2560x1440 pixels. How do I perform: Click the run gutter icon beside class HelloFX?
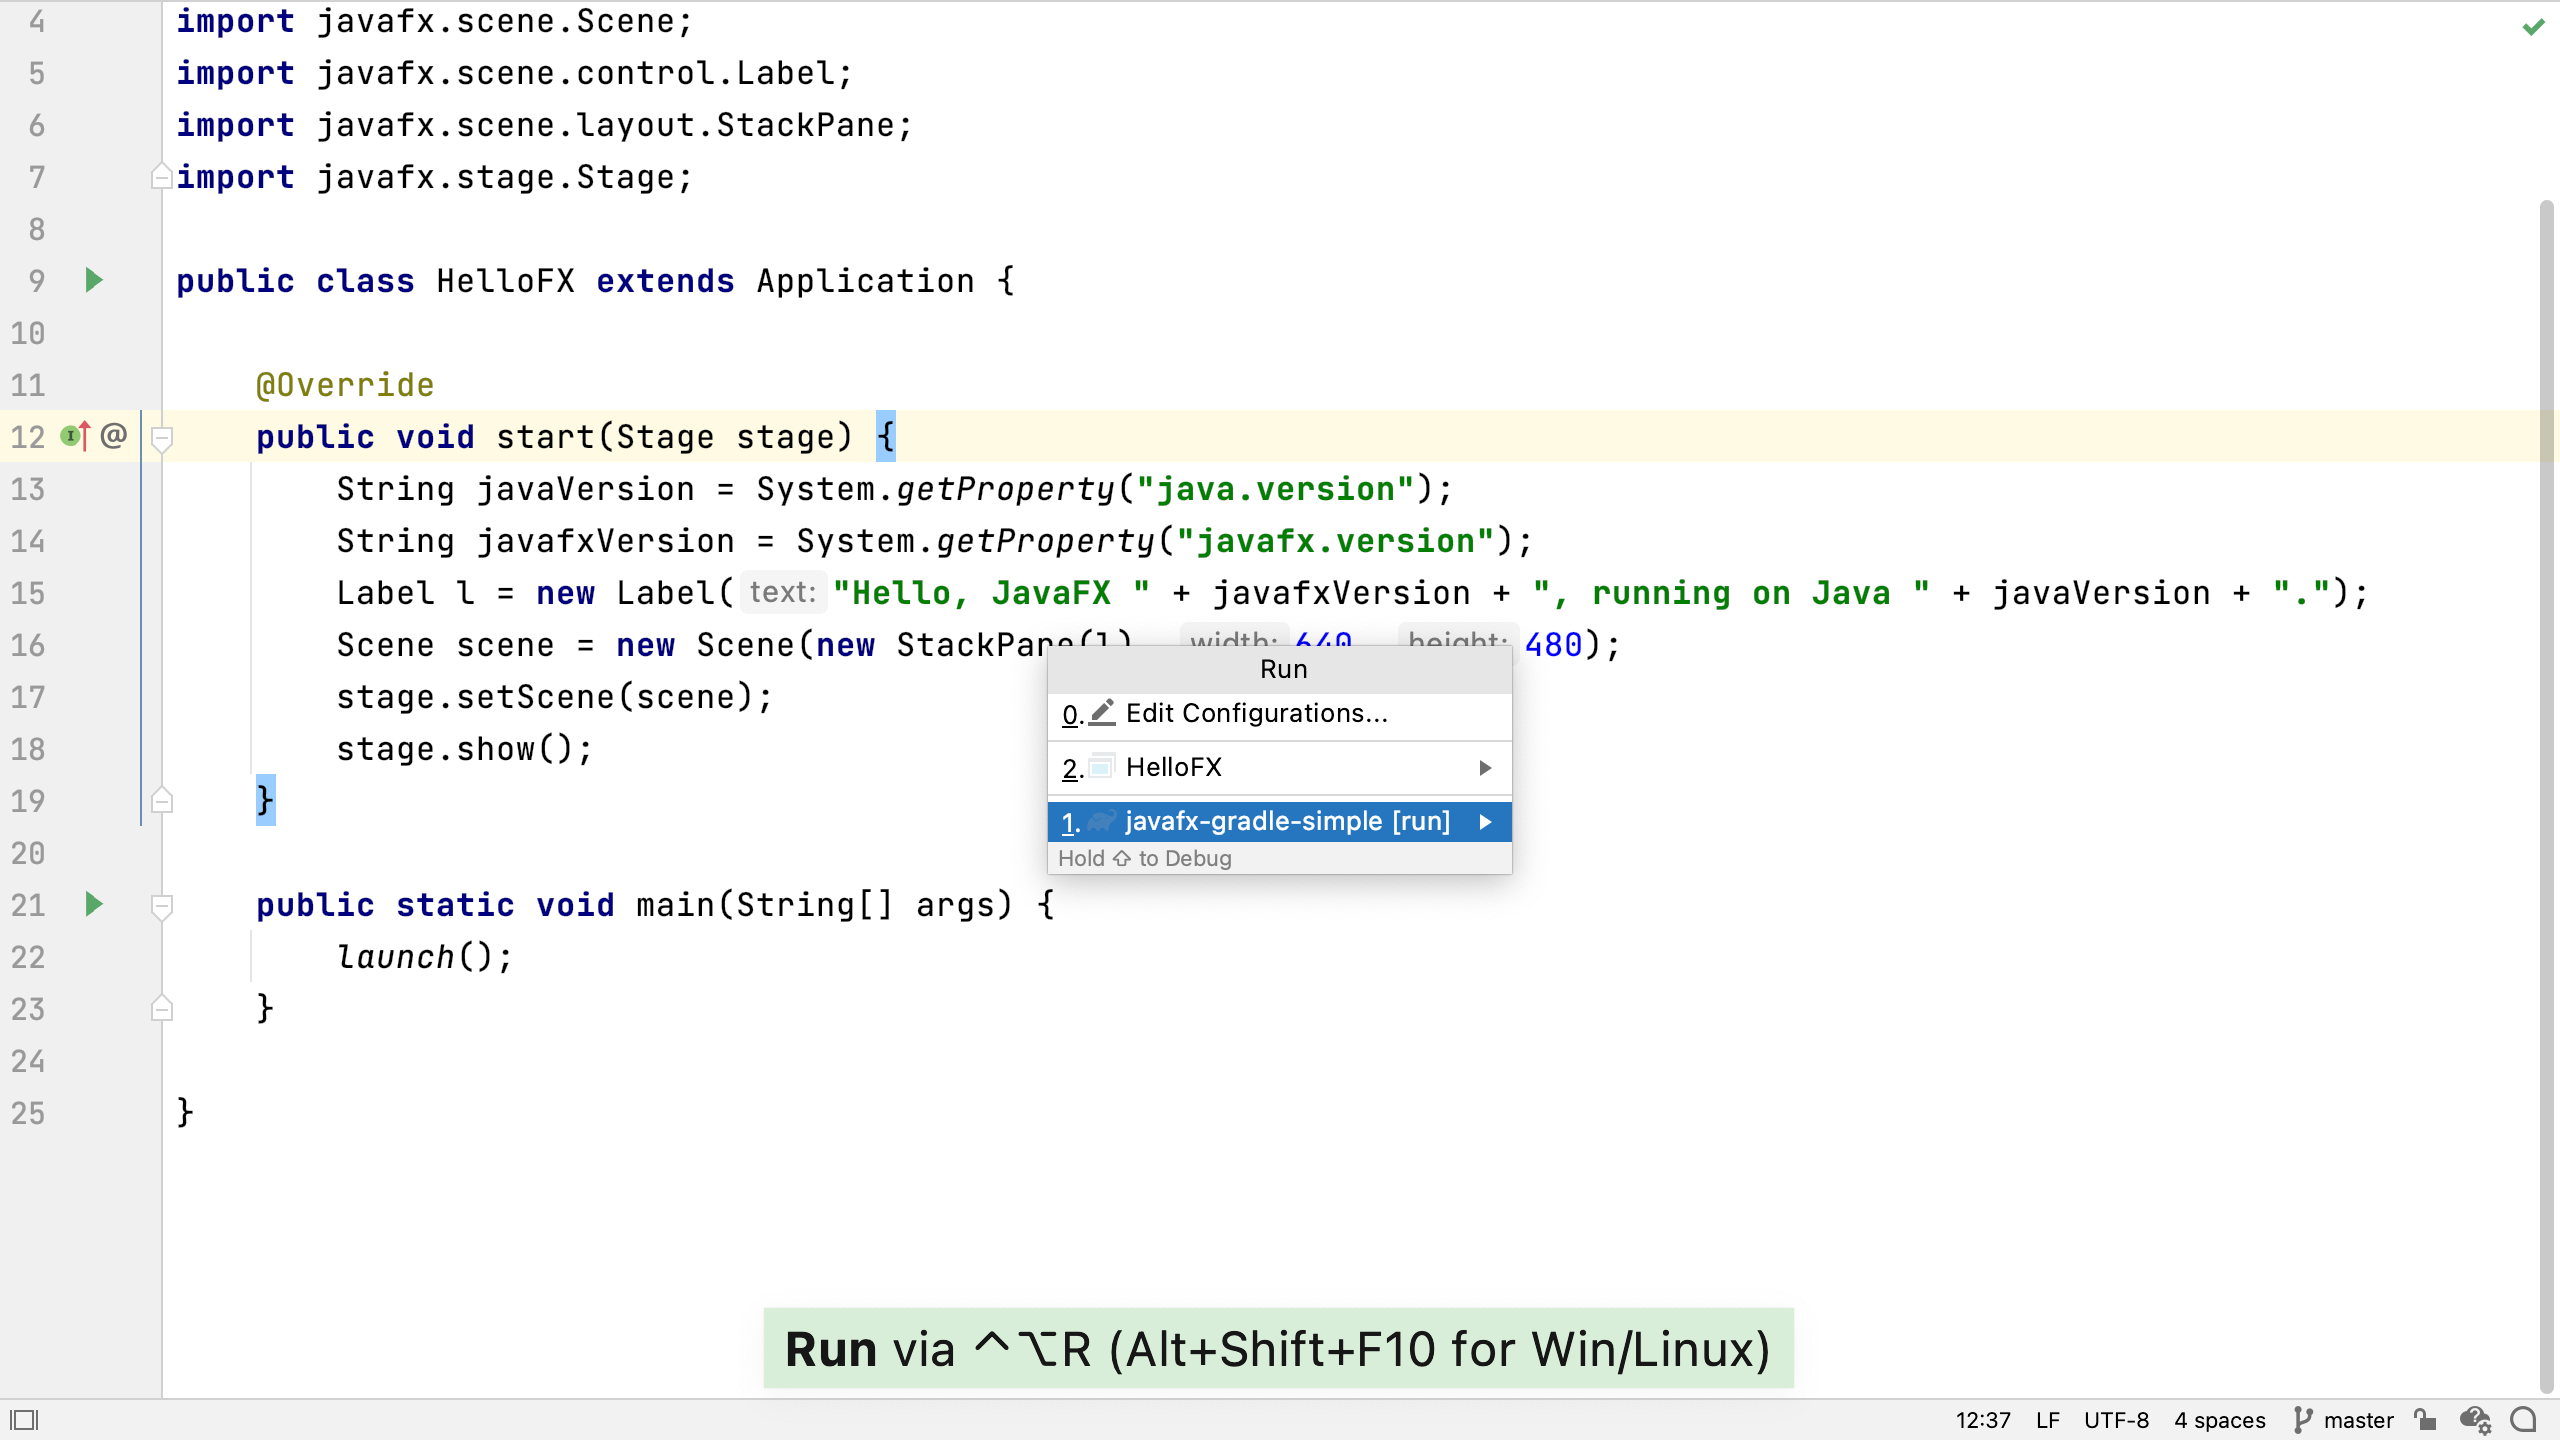click(x=94, y=280)
